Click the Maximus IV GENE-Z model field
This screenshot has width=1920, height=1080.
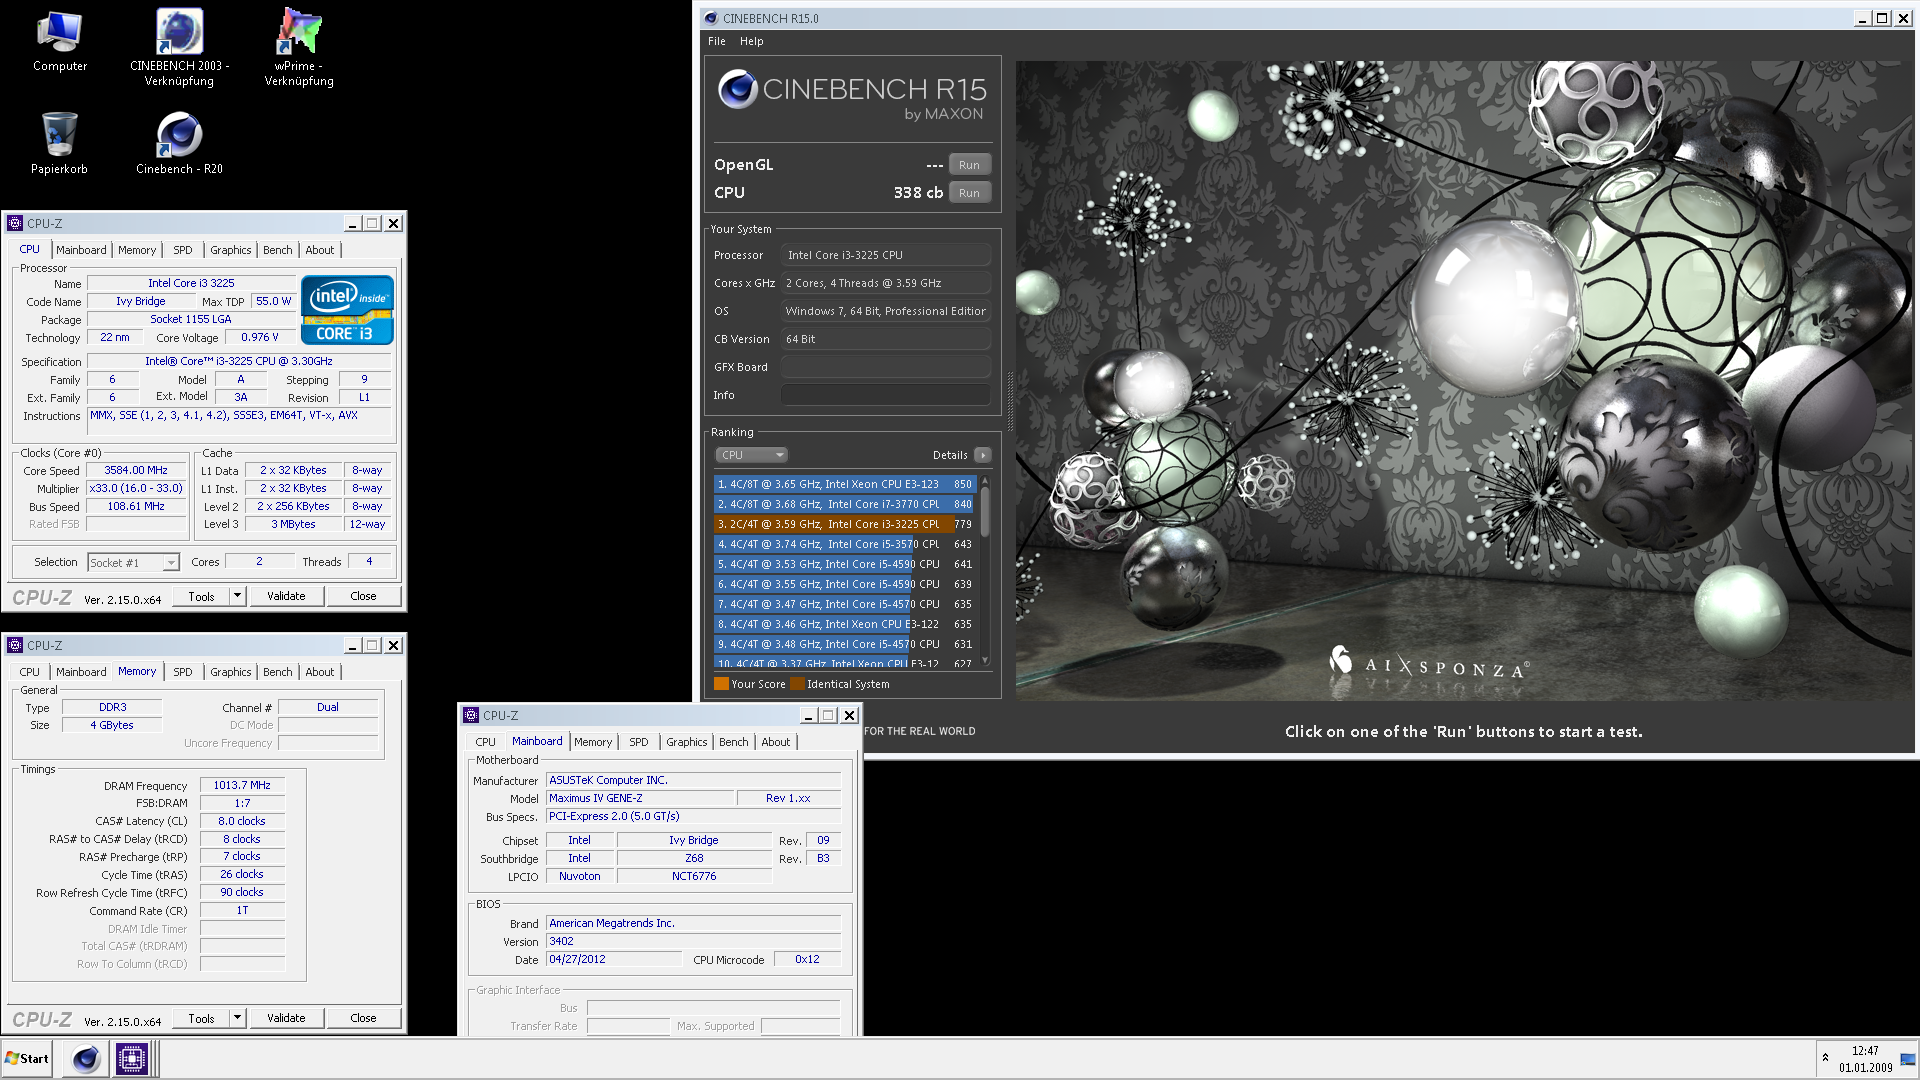(640, 798)
